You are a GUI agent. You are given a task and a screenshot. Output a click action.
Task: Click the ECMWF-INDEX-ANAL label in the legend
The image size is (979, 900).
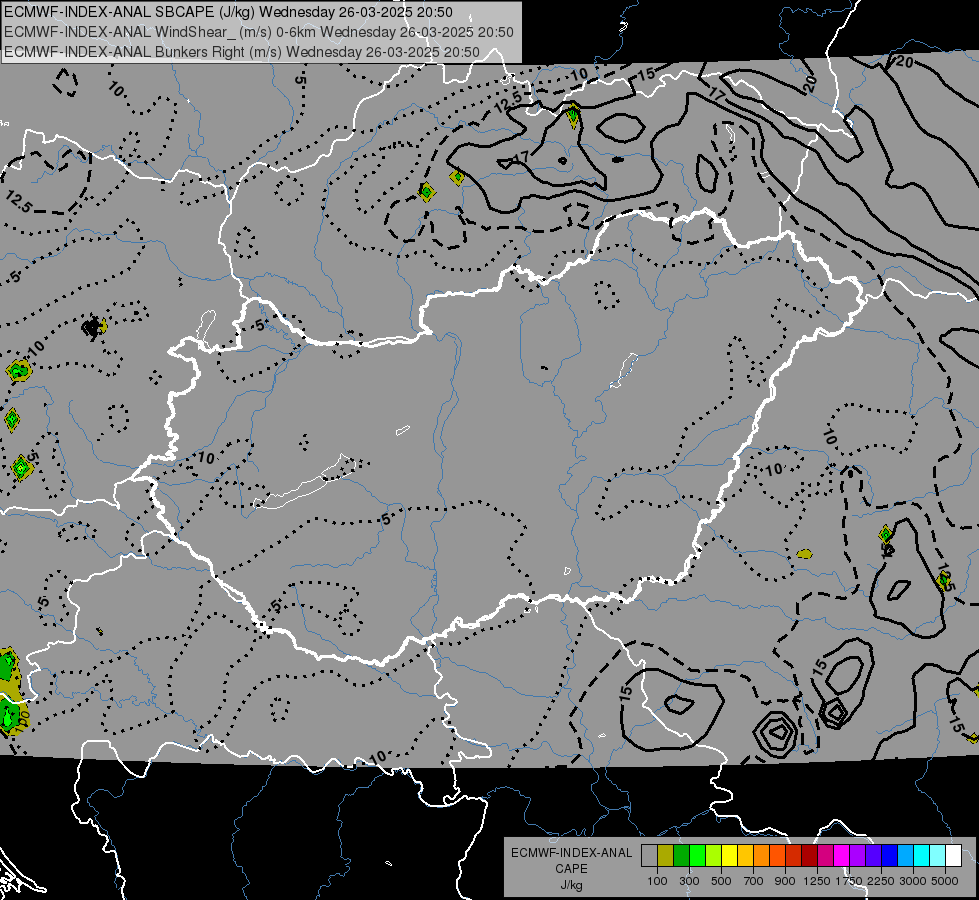point(571,853)
